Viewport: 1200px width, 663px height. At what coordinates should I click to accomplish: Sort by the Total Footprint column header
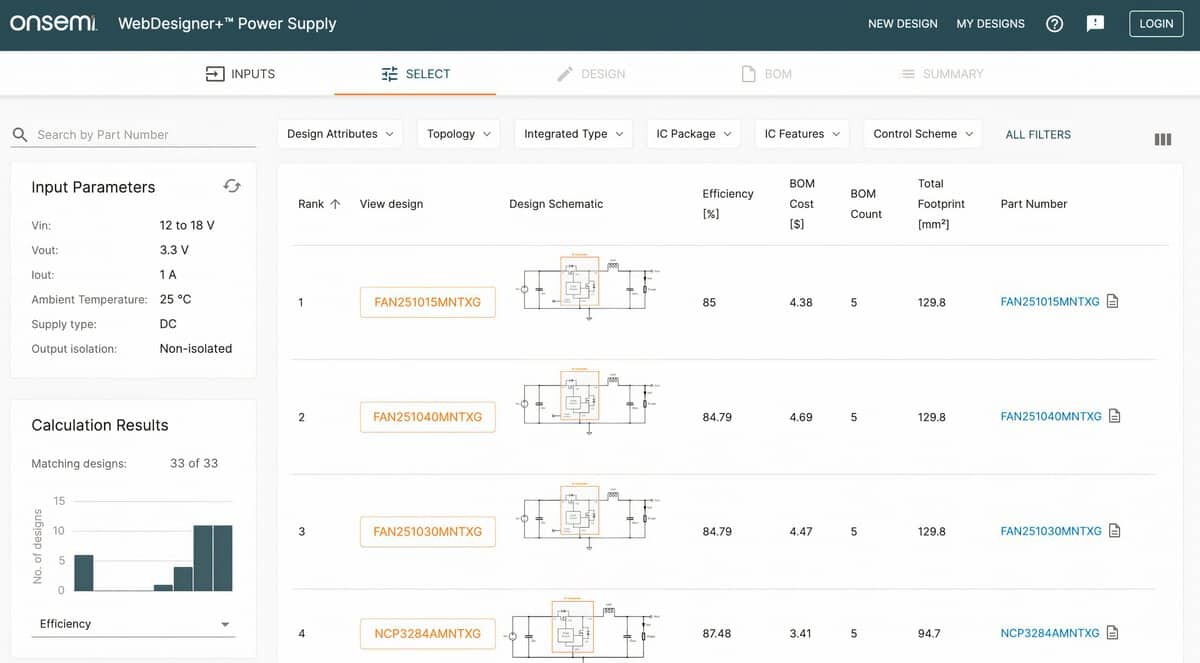tap(942, 204)
